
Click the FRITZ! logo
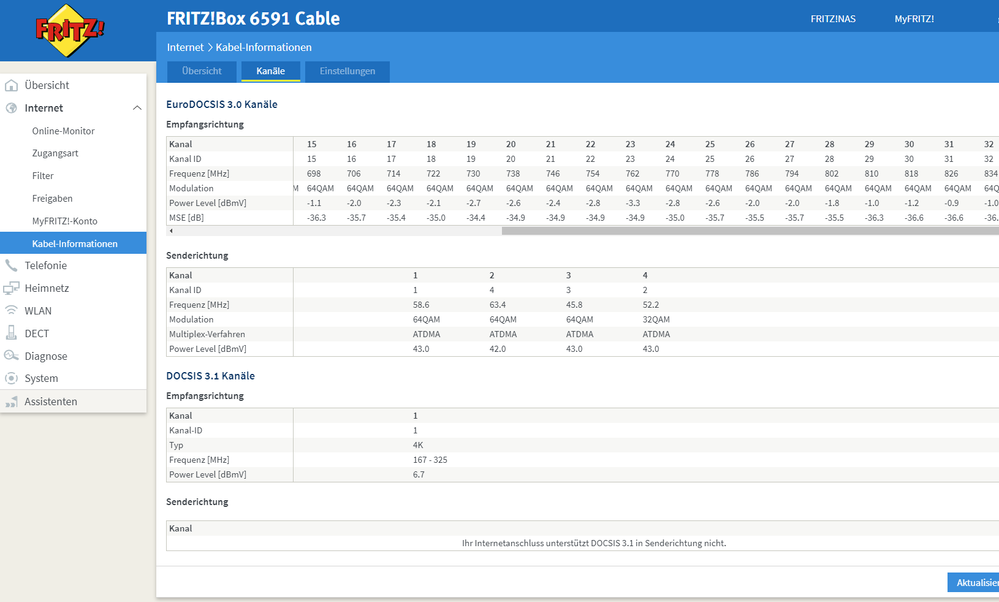(69, 30)
